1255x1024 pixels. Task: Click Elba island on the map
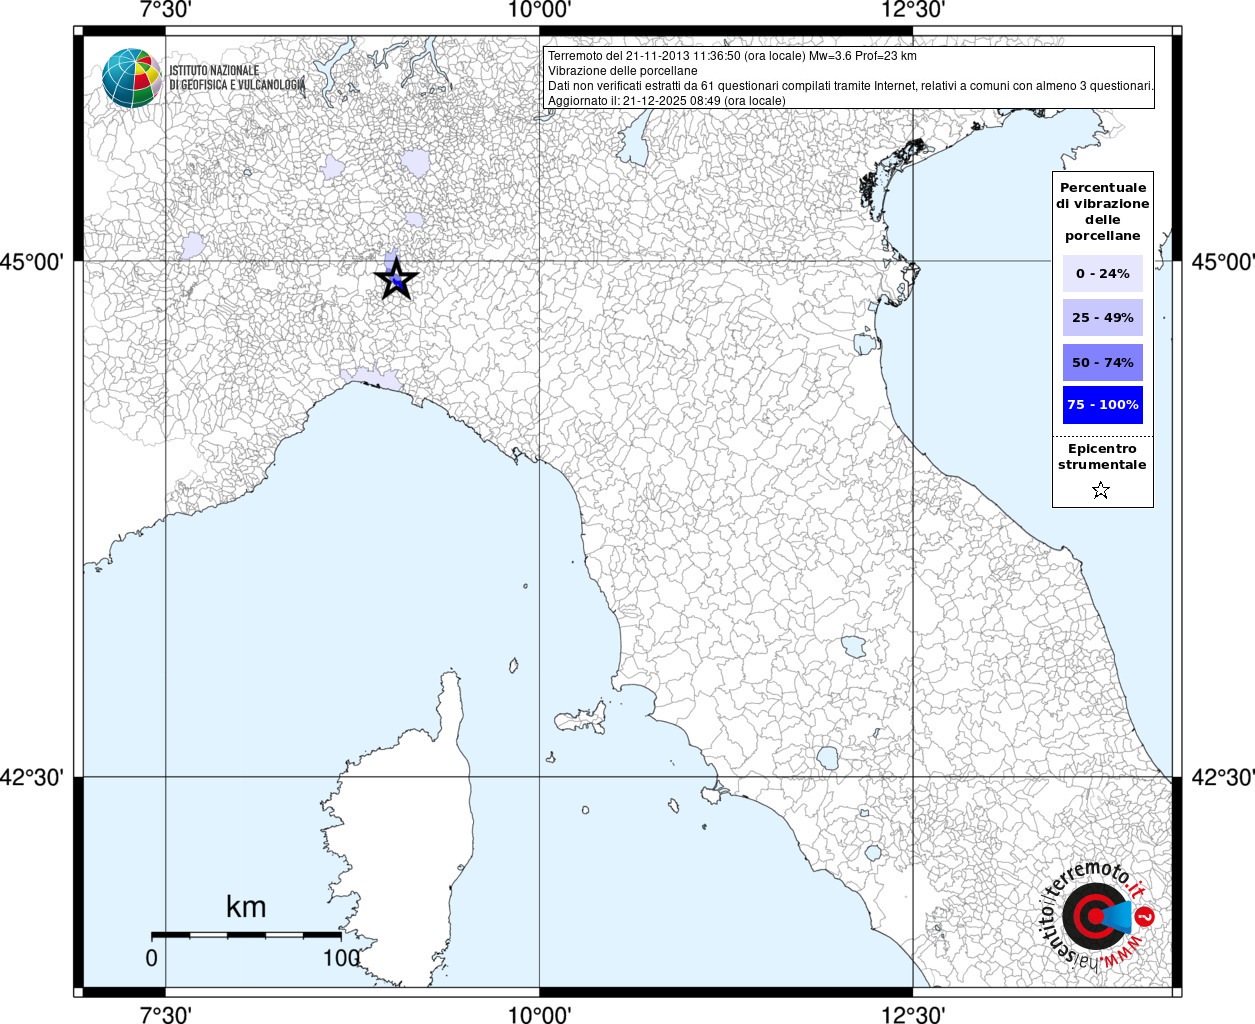583,717
